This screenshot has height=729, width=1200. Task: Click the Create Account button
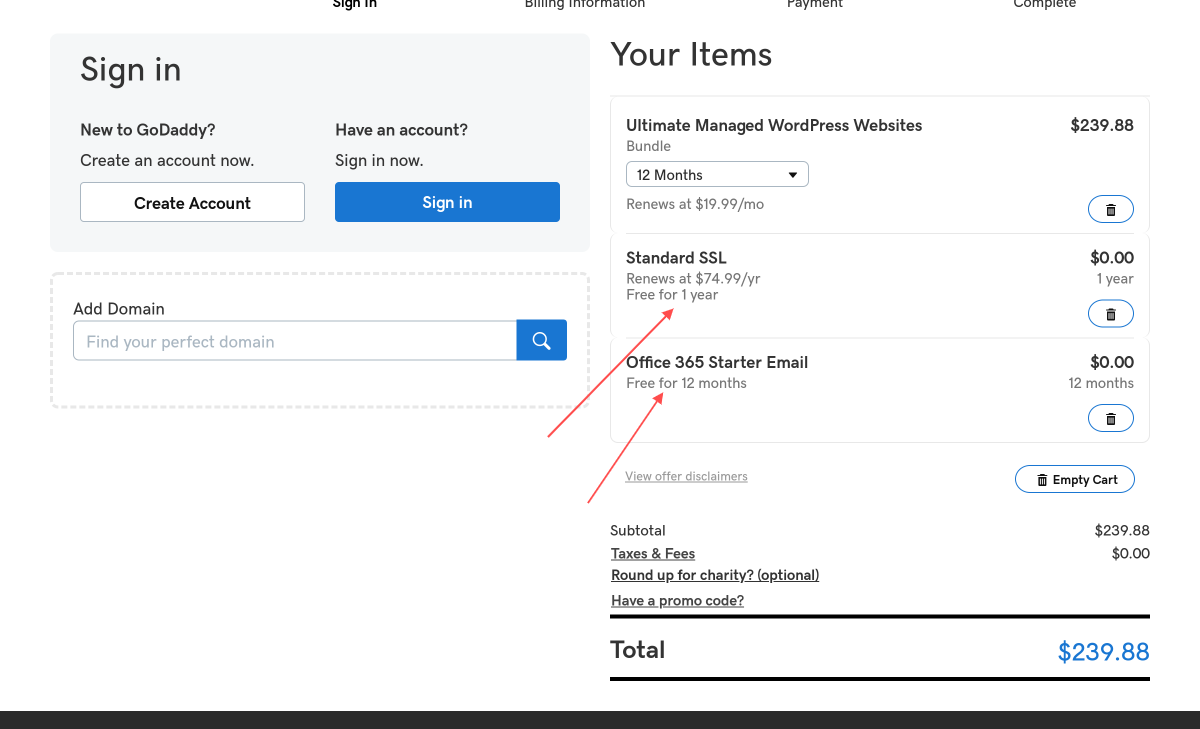(x=192, y=202)
